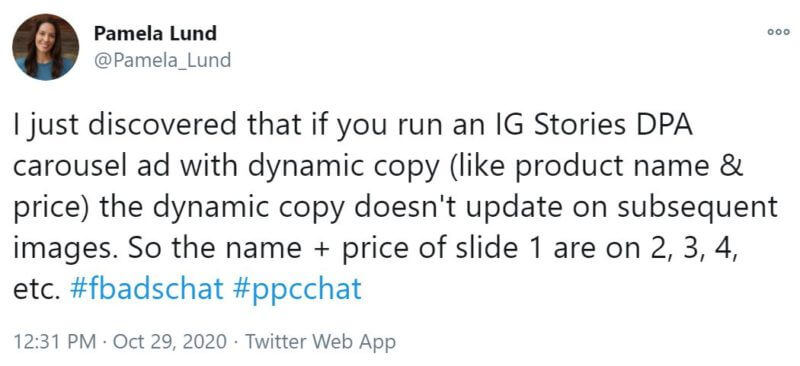
Task: Click the numbers '2, 3, 4,' in tweet
Action: pyautogui.click(x=683, y=249)
